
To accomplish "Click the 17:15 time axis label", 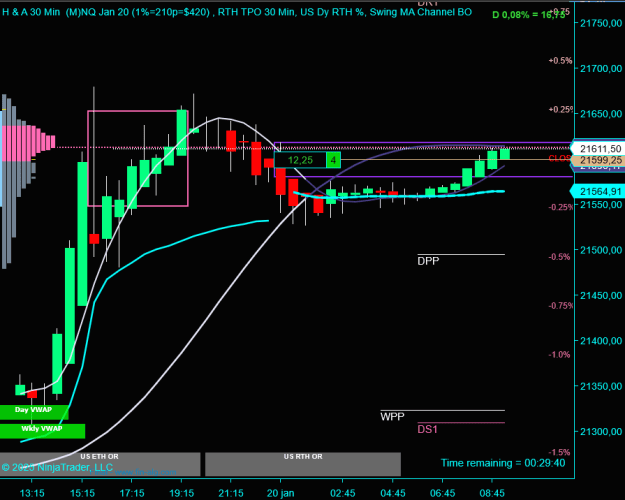I will 132,494.
